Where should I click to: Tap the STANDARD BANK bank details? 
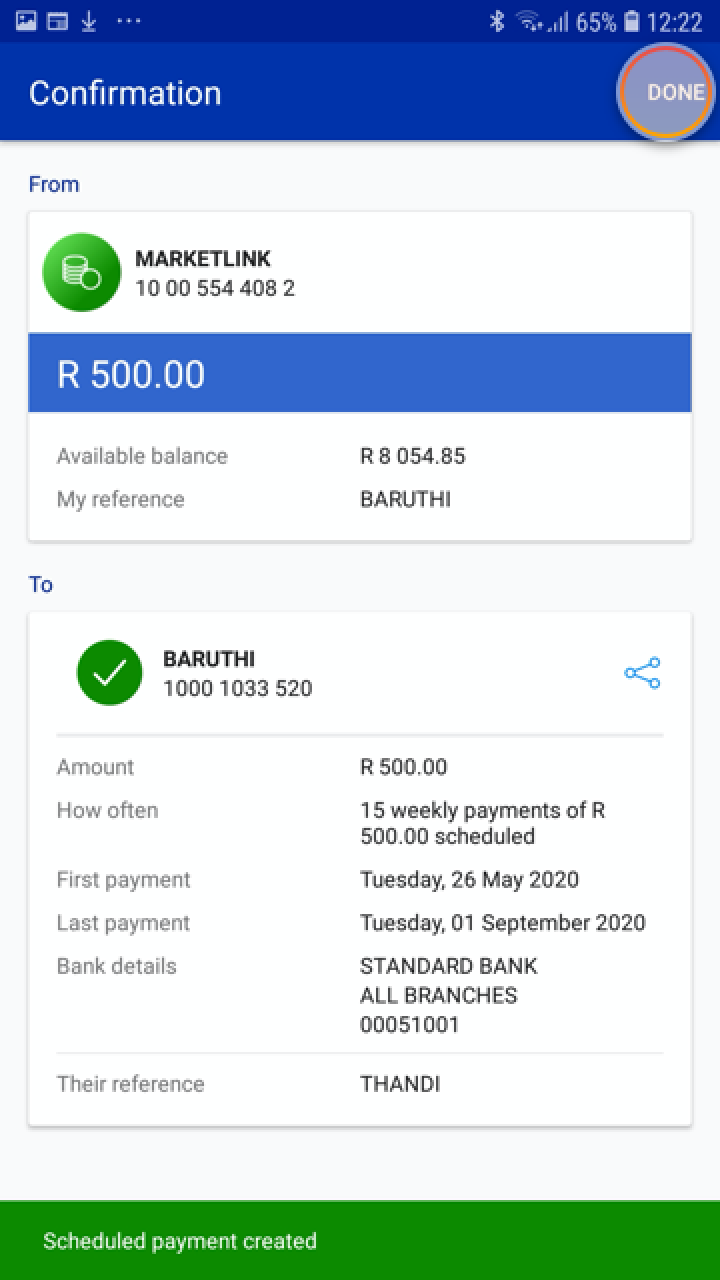(x=448, y=966)
